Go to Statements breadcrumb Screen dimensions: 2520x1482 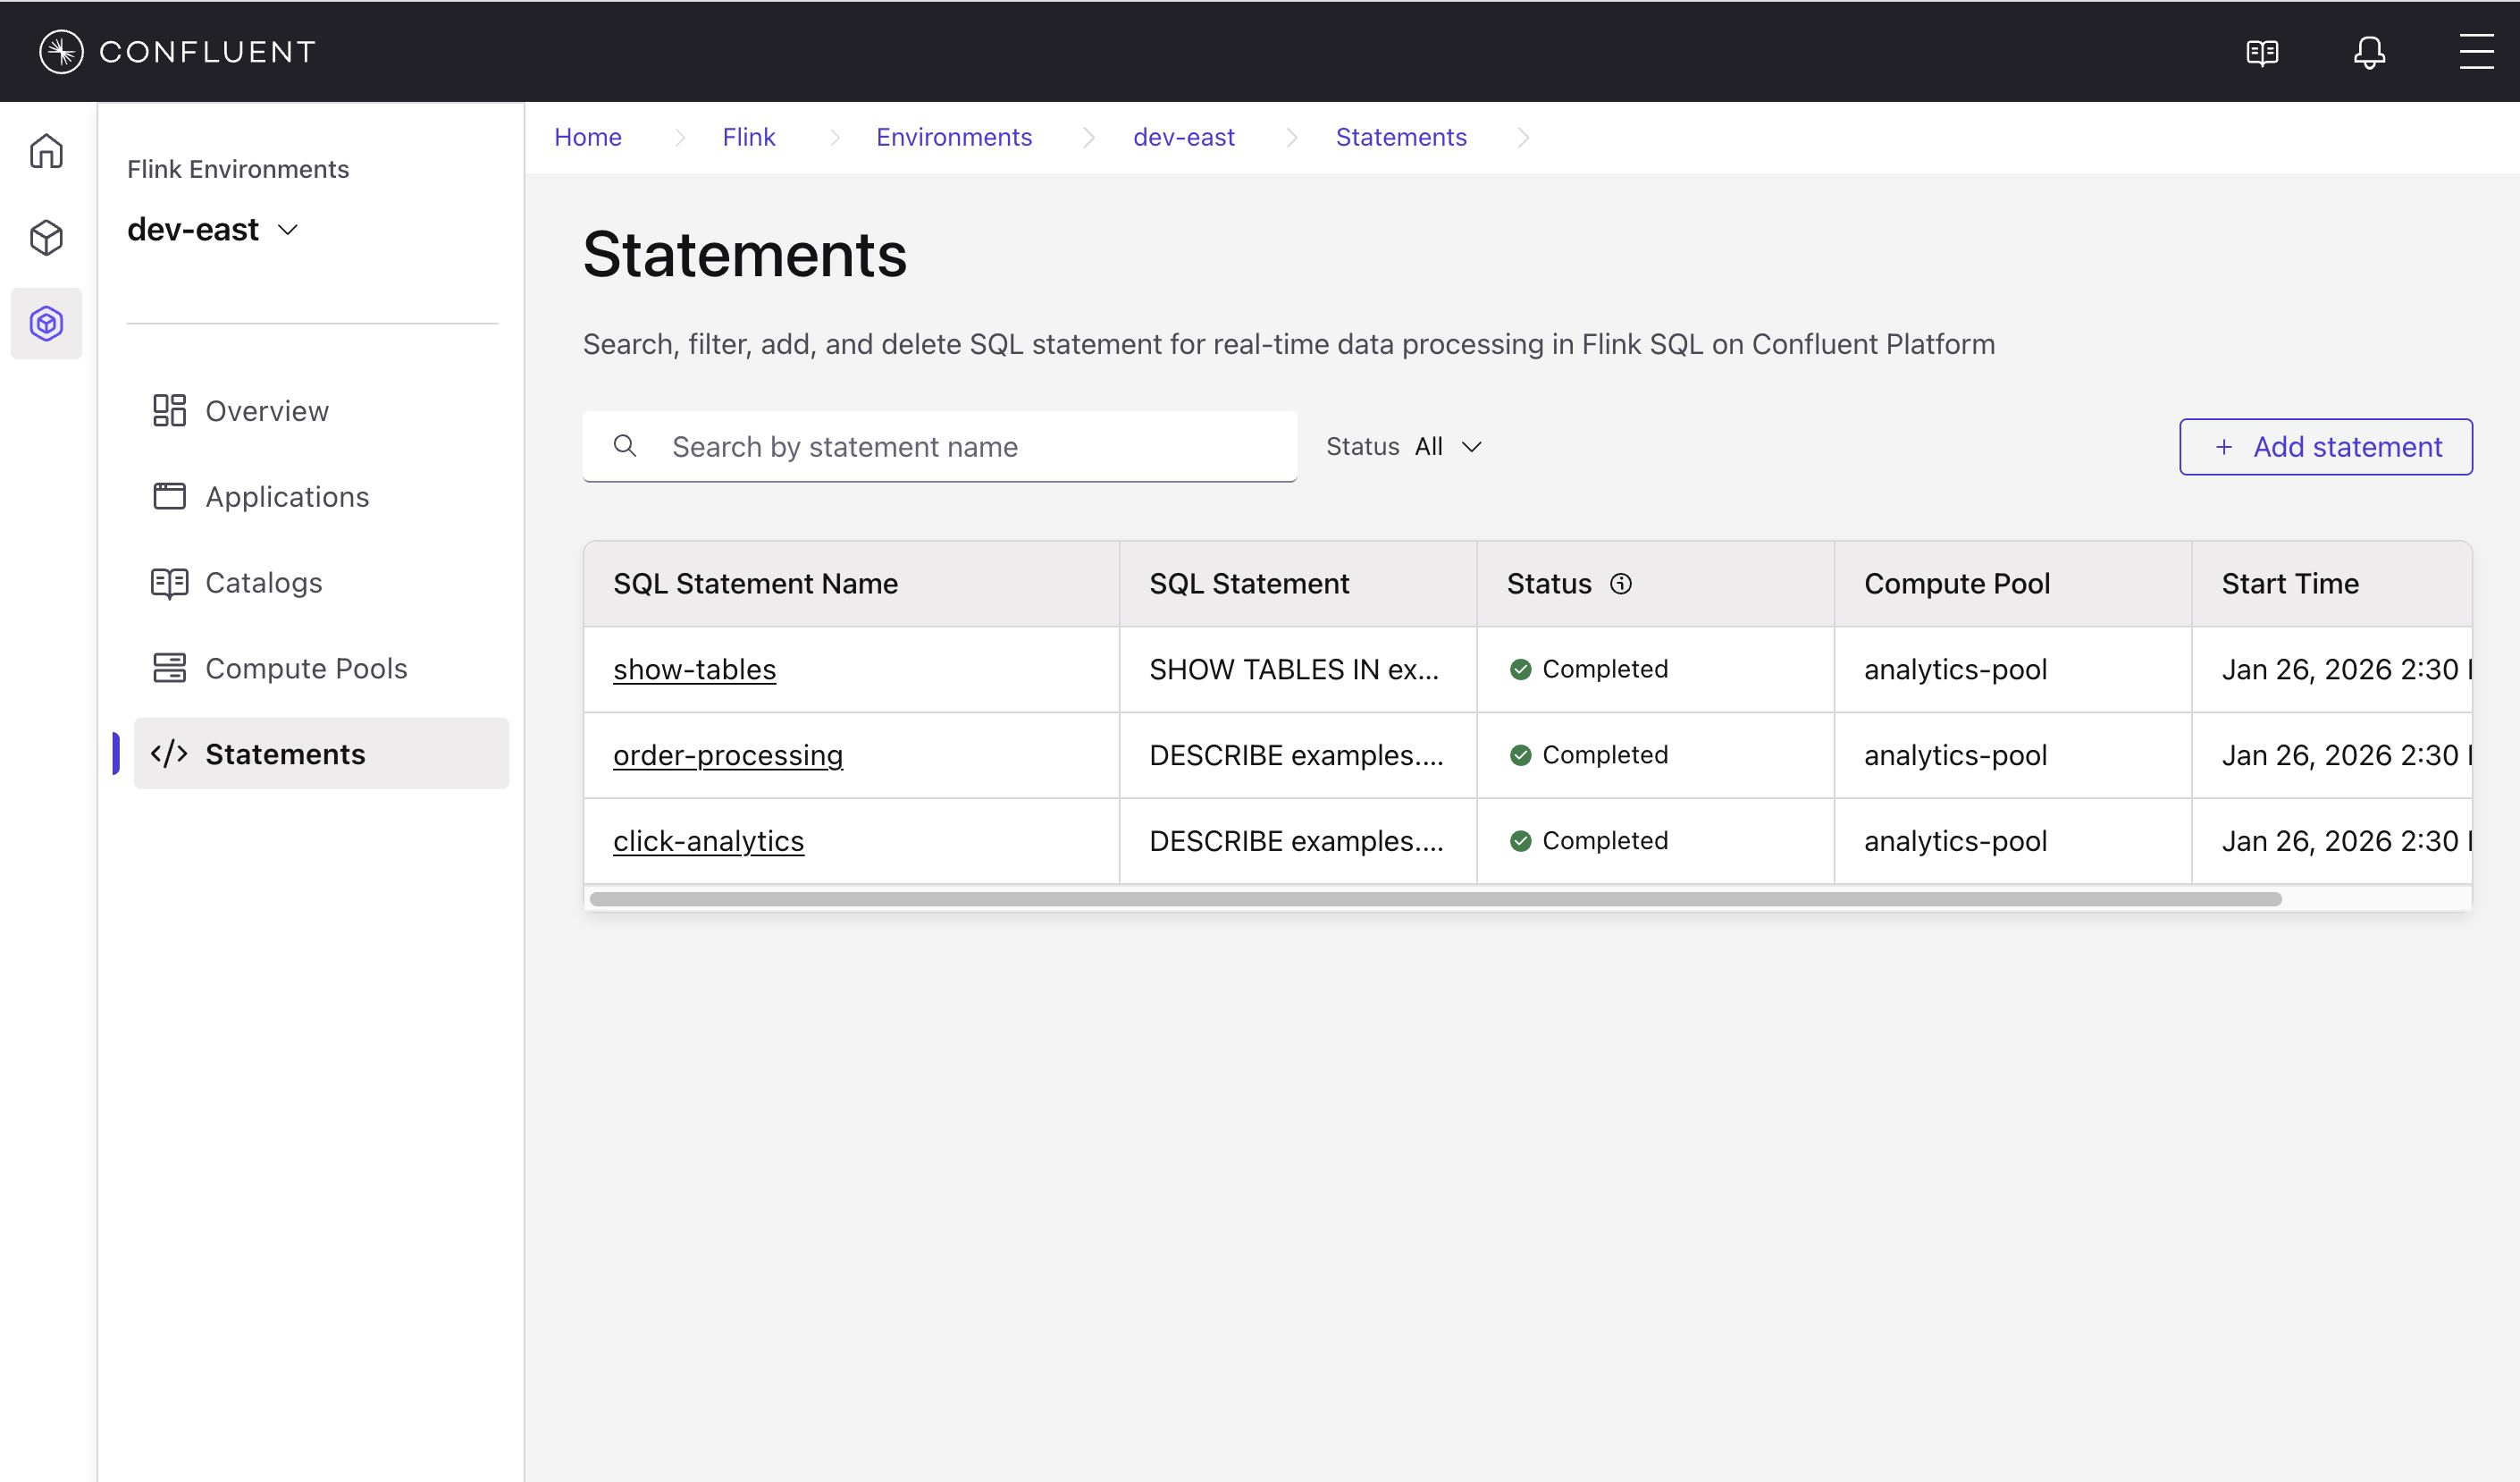click(x=1401, y=138)
